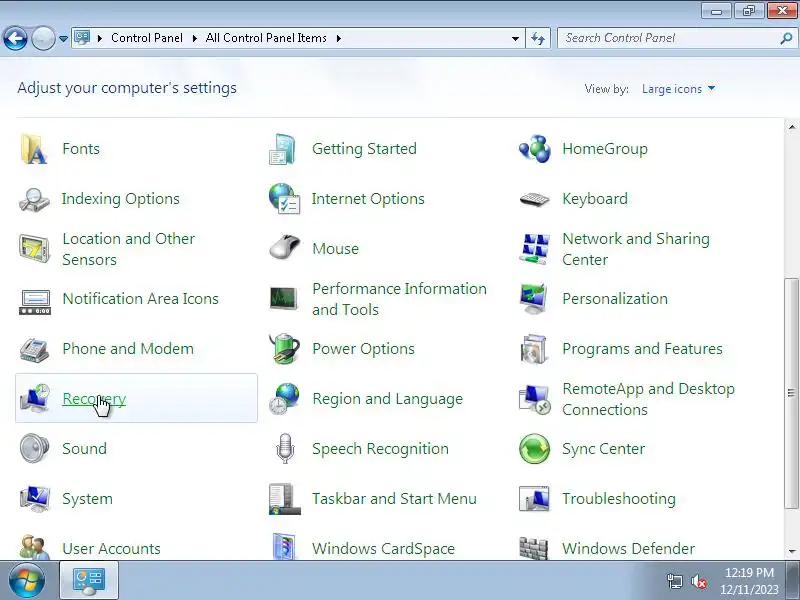Viewport: 800px width, 600px height.
Task: Open the recent pages dropdown arrow
Action: coord(63,38)
